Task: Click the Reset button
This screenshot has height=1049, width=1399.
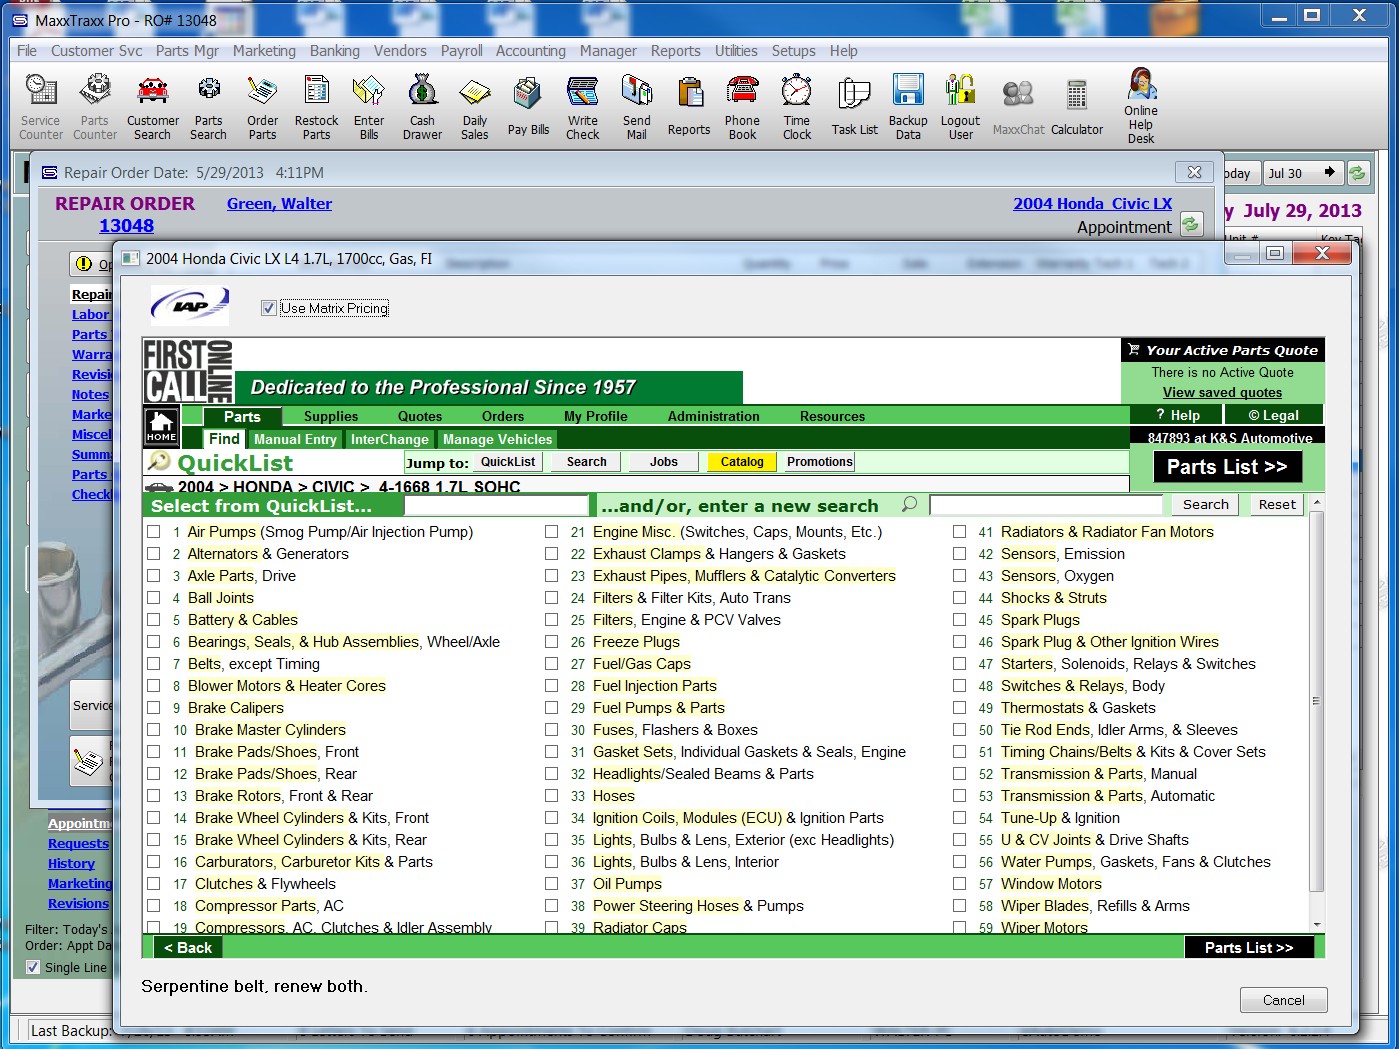Action: tap(1277, 505)
